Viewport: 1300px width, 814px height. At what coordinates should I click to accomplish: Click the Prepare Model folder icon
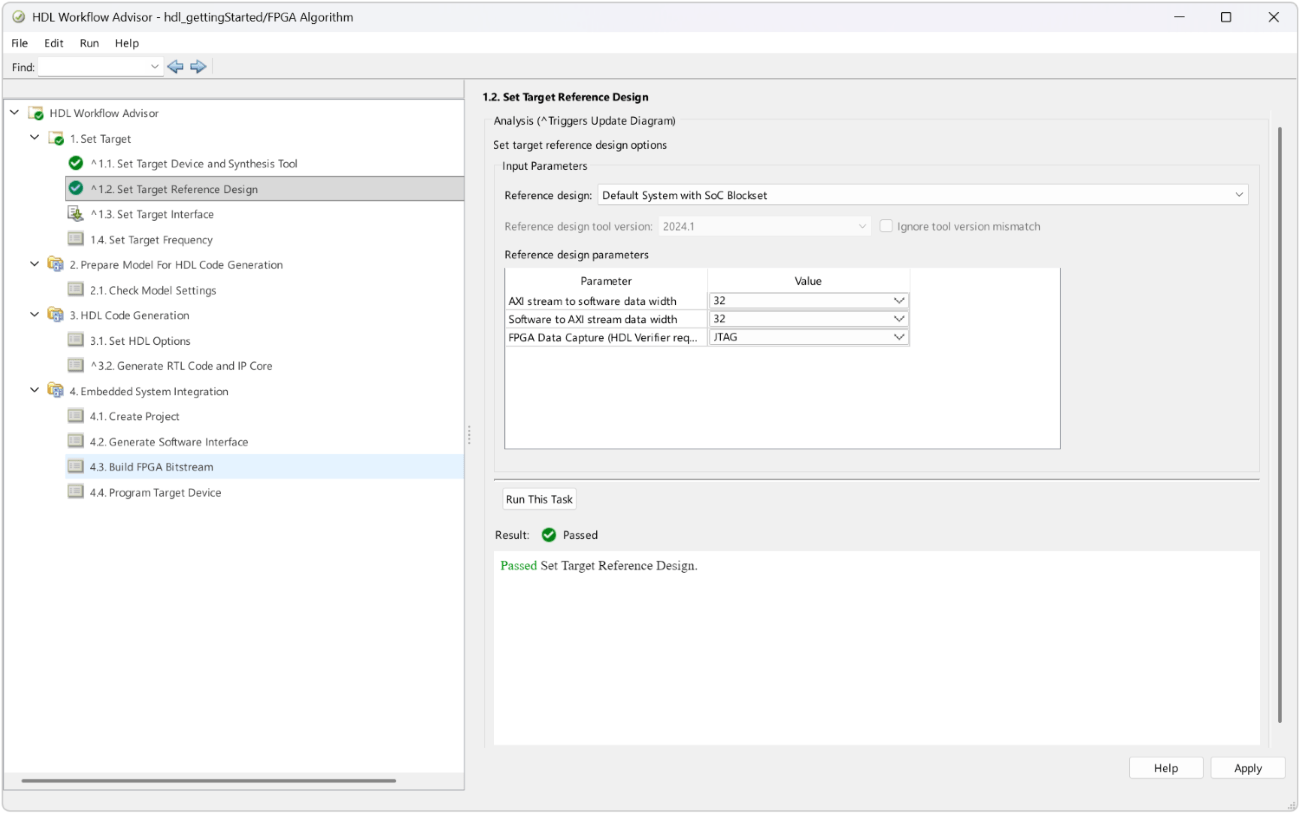point(56,265)
